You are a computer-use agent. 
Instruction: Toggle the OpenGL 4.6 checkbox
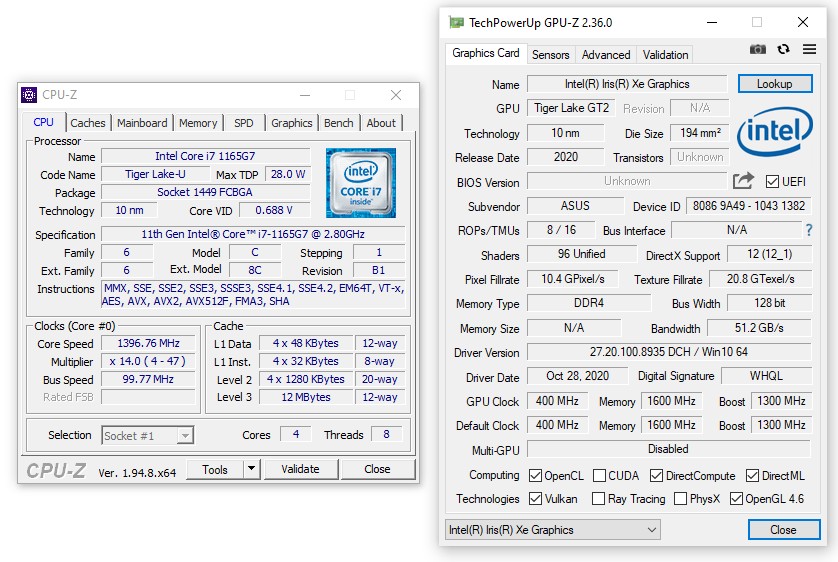736,498
